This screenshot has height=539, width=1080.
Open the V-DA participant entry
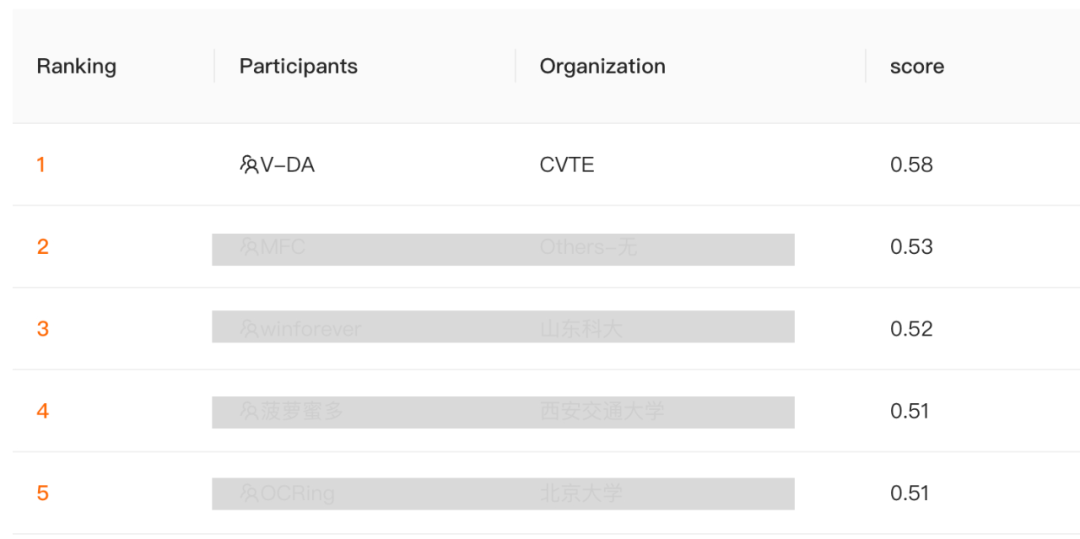point(287,165)
